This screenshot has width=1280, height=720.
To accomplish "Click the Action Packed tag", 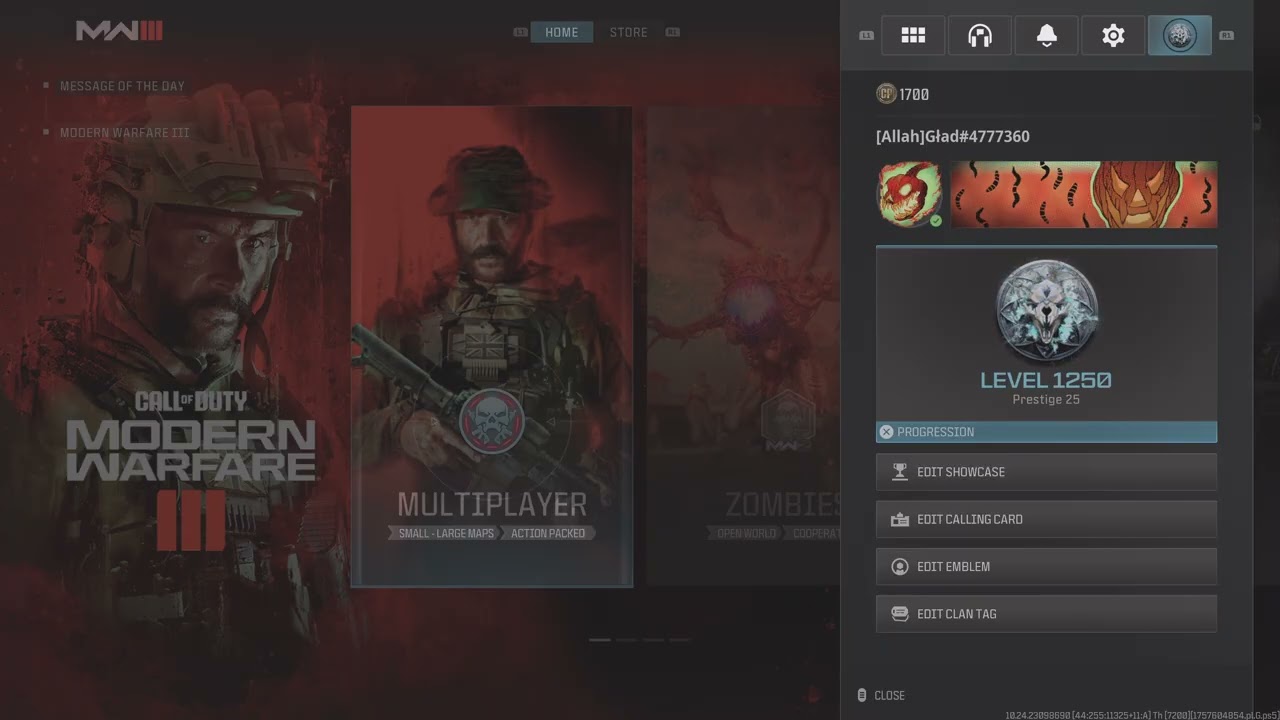I will [x=548, y=533].
